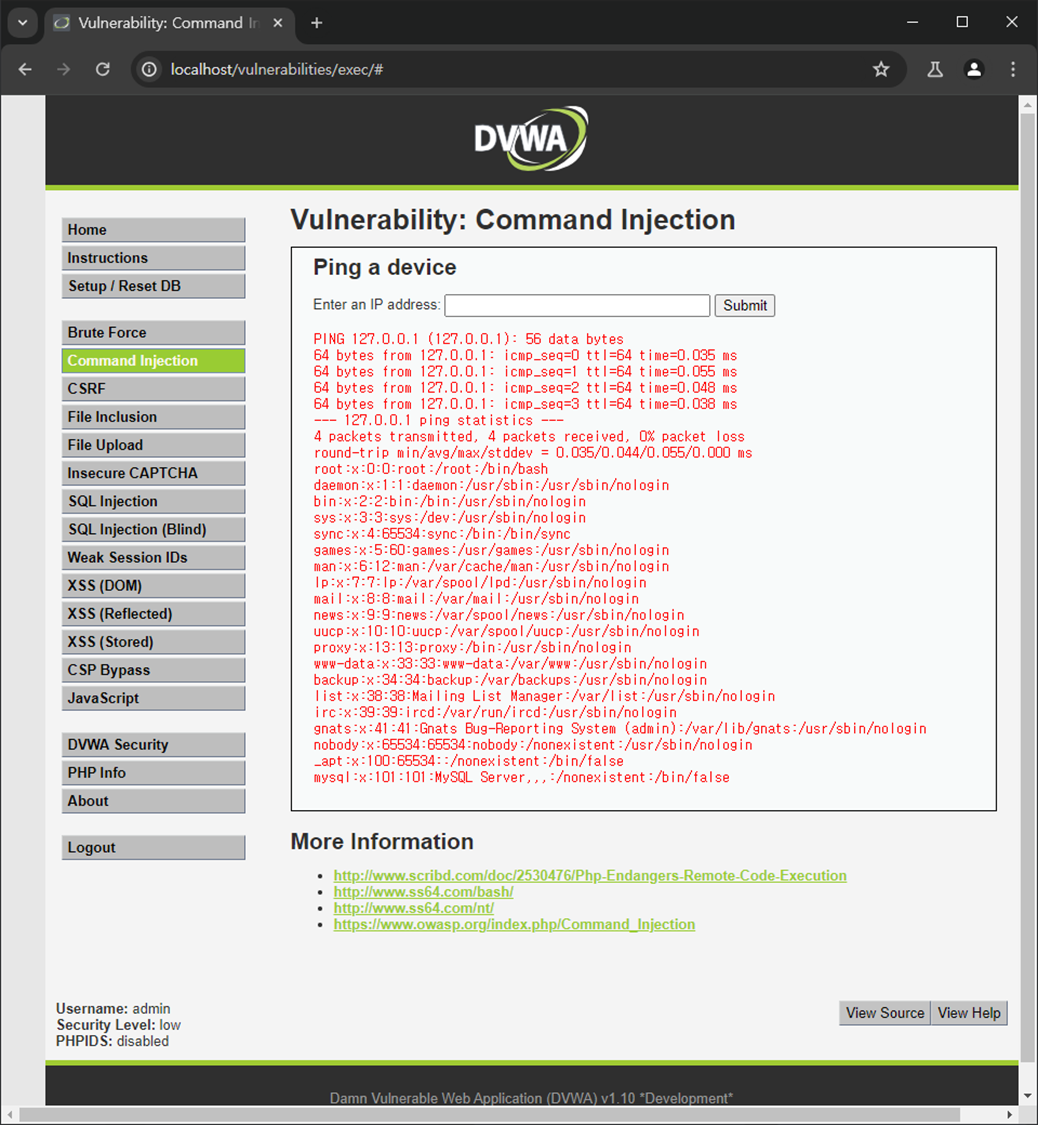
Task: Click View Help button
Action: coord(969,1013)
